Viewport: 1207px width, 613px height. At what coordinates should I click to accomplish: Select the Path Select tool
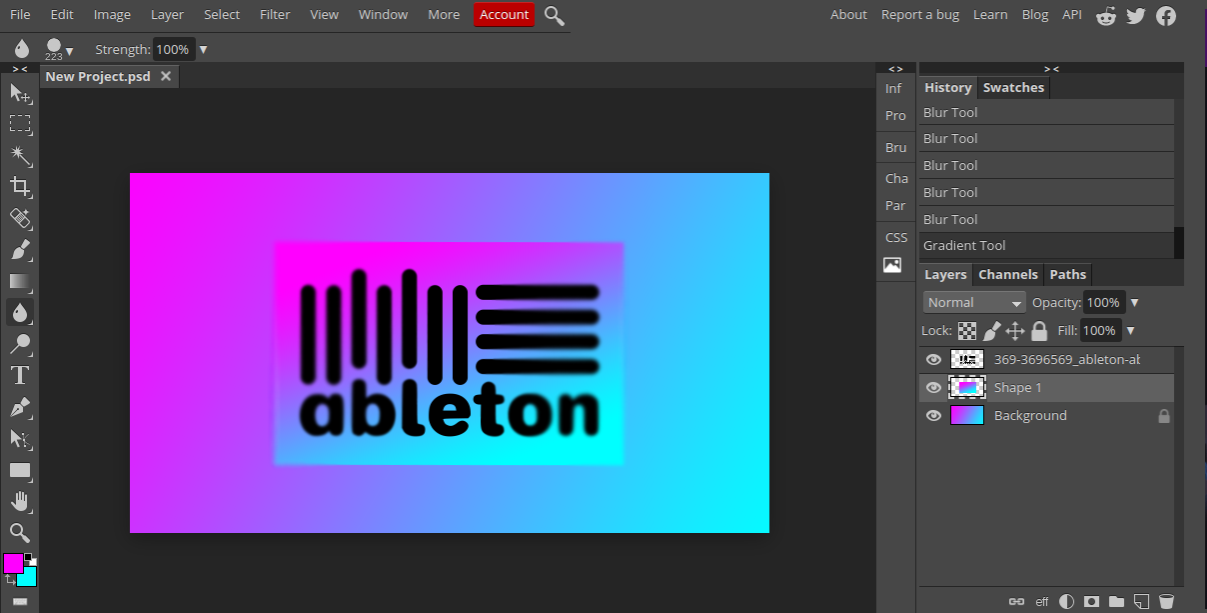tap(19, 438)
